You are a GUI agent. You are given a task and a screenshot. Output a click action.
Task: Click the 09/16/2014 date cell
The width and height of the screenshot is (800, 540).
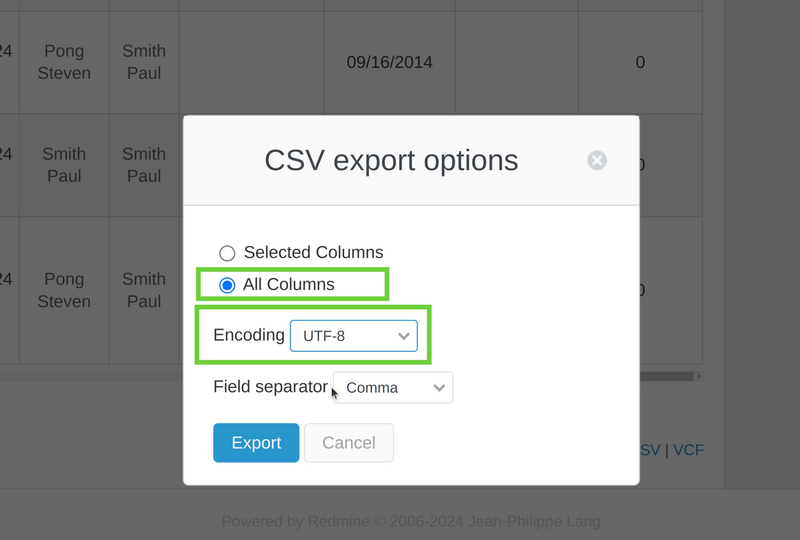[389, 62]
